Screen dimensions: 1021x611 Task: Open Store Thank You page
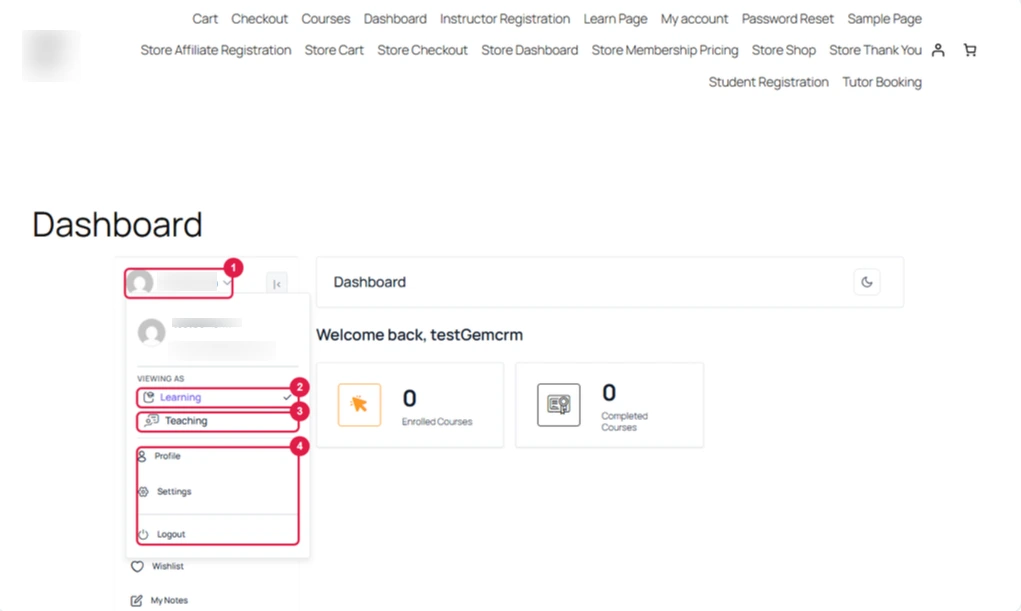[x=875, y=50]
